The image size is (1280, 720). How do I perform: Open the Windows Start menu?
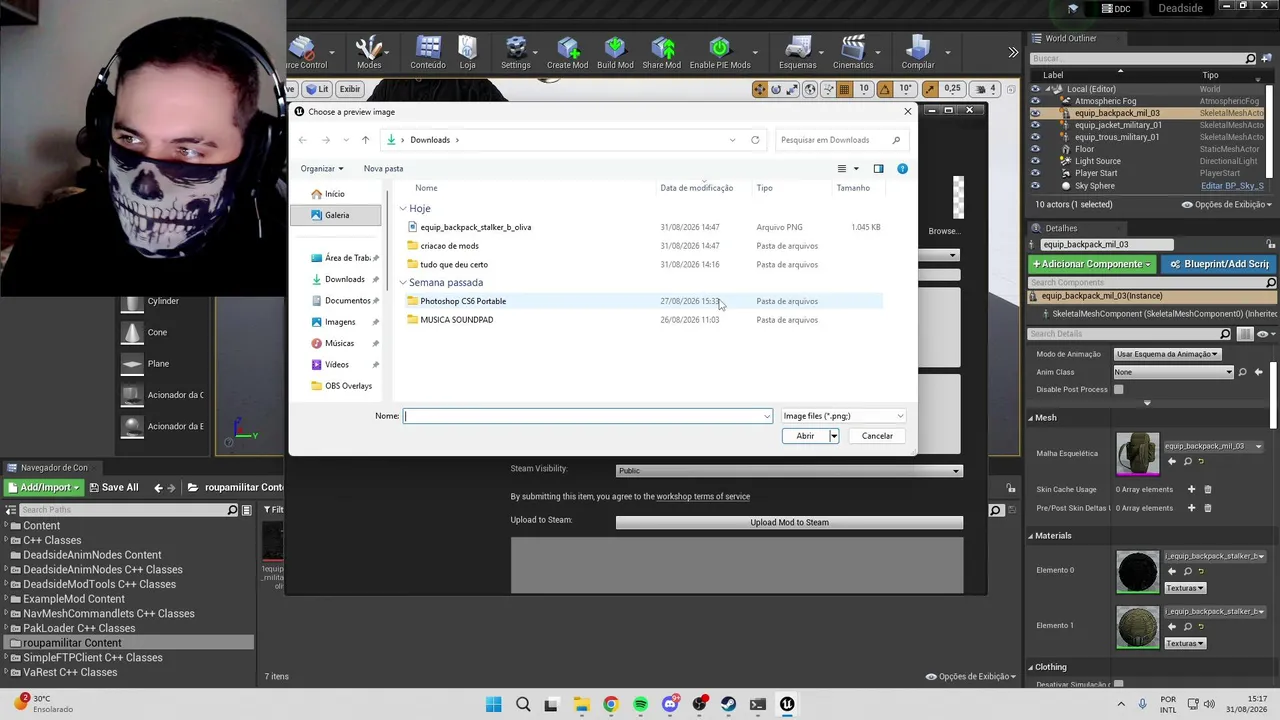pyautogui.click(x=493, y=704)
